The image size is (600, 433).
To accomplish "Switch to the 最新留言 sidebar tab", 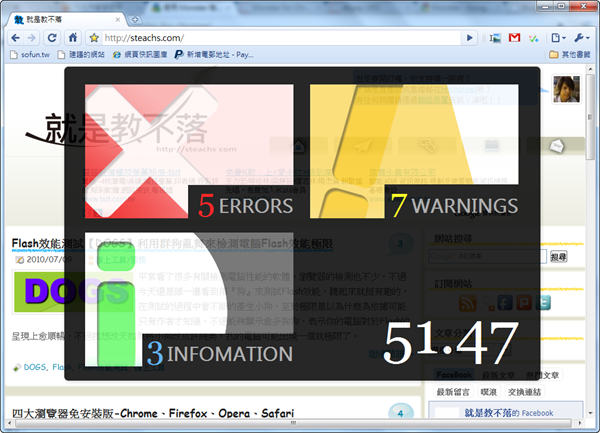I will pos(453,392).
